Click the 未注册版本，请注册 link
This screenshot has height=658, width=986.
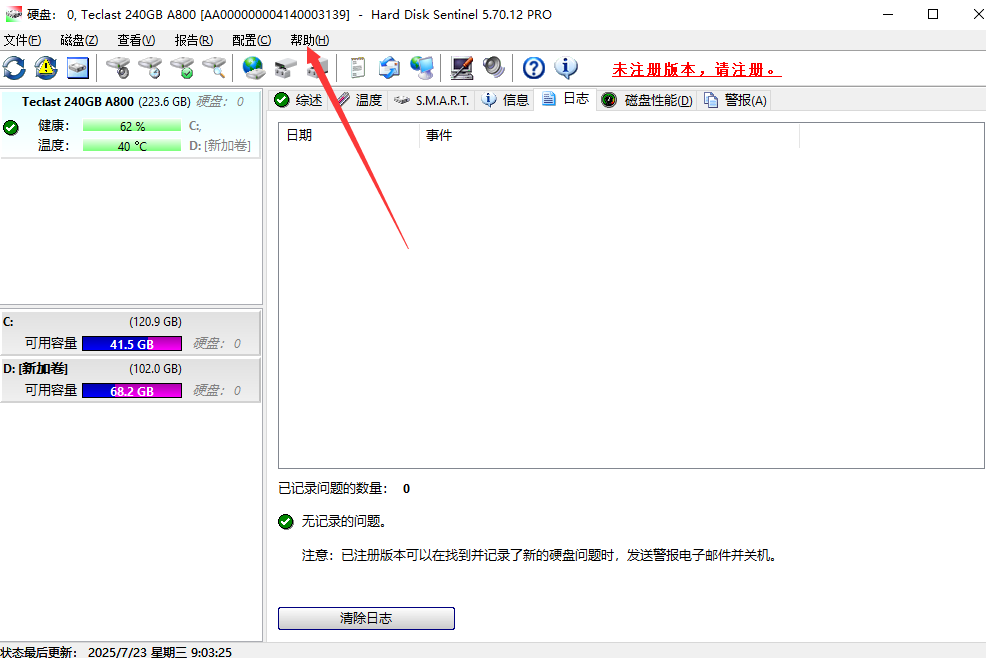[696, 70]
